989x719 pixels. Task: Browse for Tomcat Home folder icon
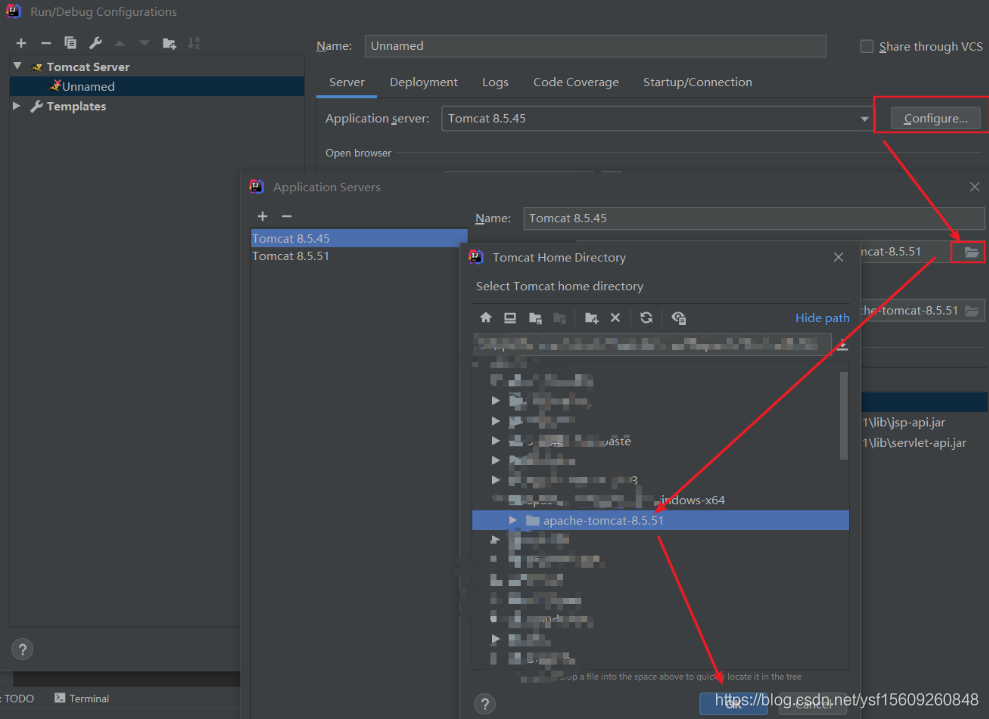click(x=971, y=252)
